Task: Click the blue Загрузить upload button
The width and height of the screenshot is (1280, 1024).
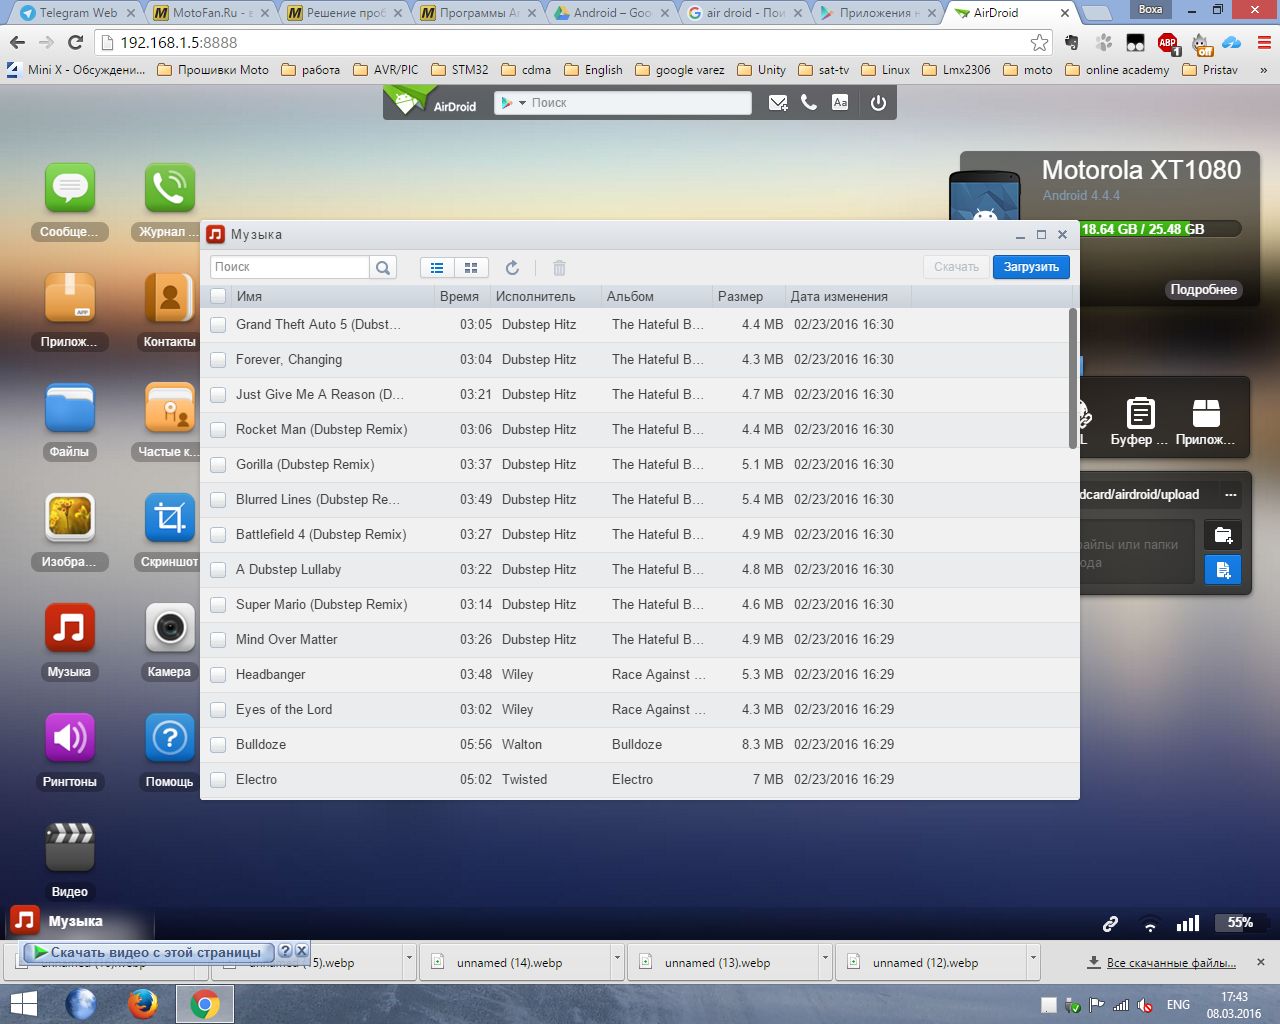Action: pos(1031,267)
